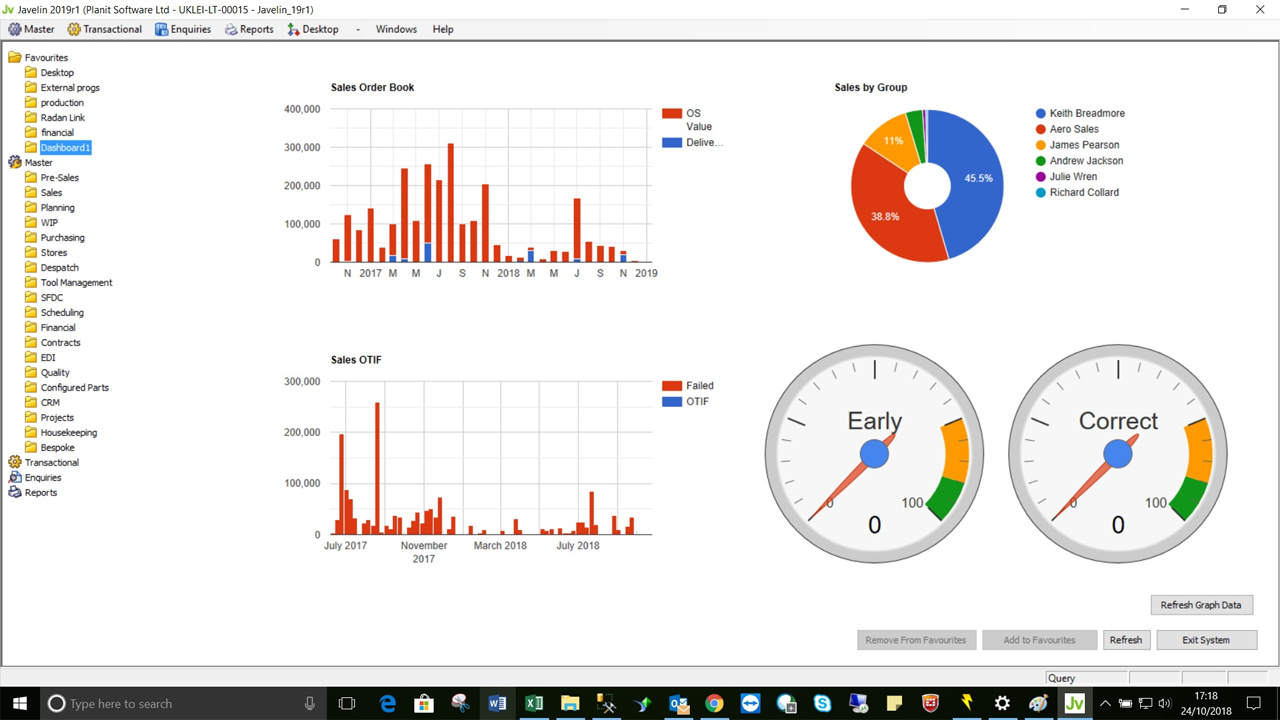Image resolution: width=1280 pixels, height=720 pixels.
Task: Click the Failed legend swatch
Action: 672,386
